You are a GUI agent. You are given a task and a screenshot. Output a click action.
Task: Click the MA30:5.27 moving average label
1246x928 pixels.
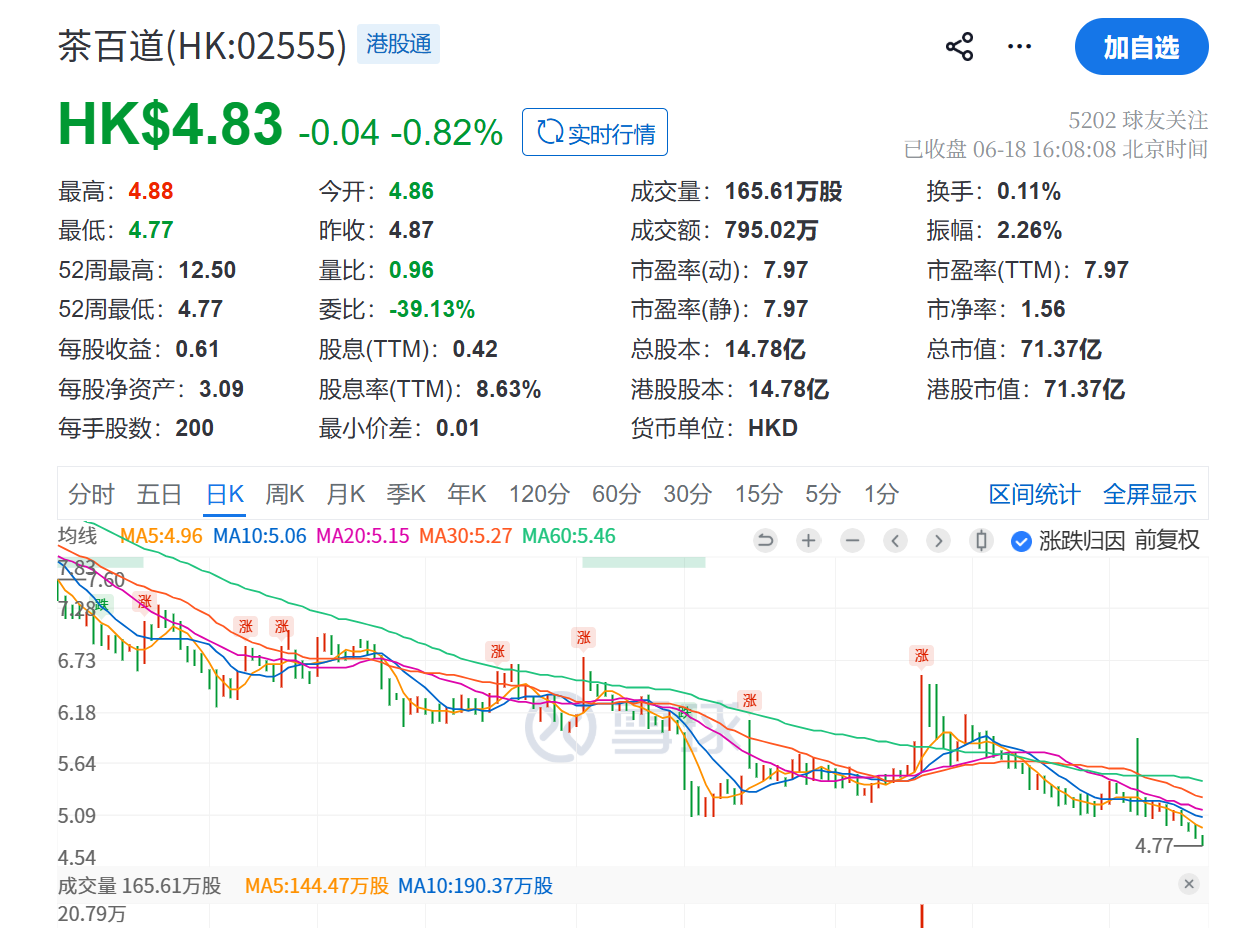(466, 536)
